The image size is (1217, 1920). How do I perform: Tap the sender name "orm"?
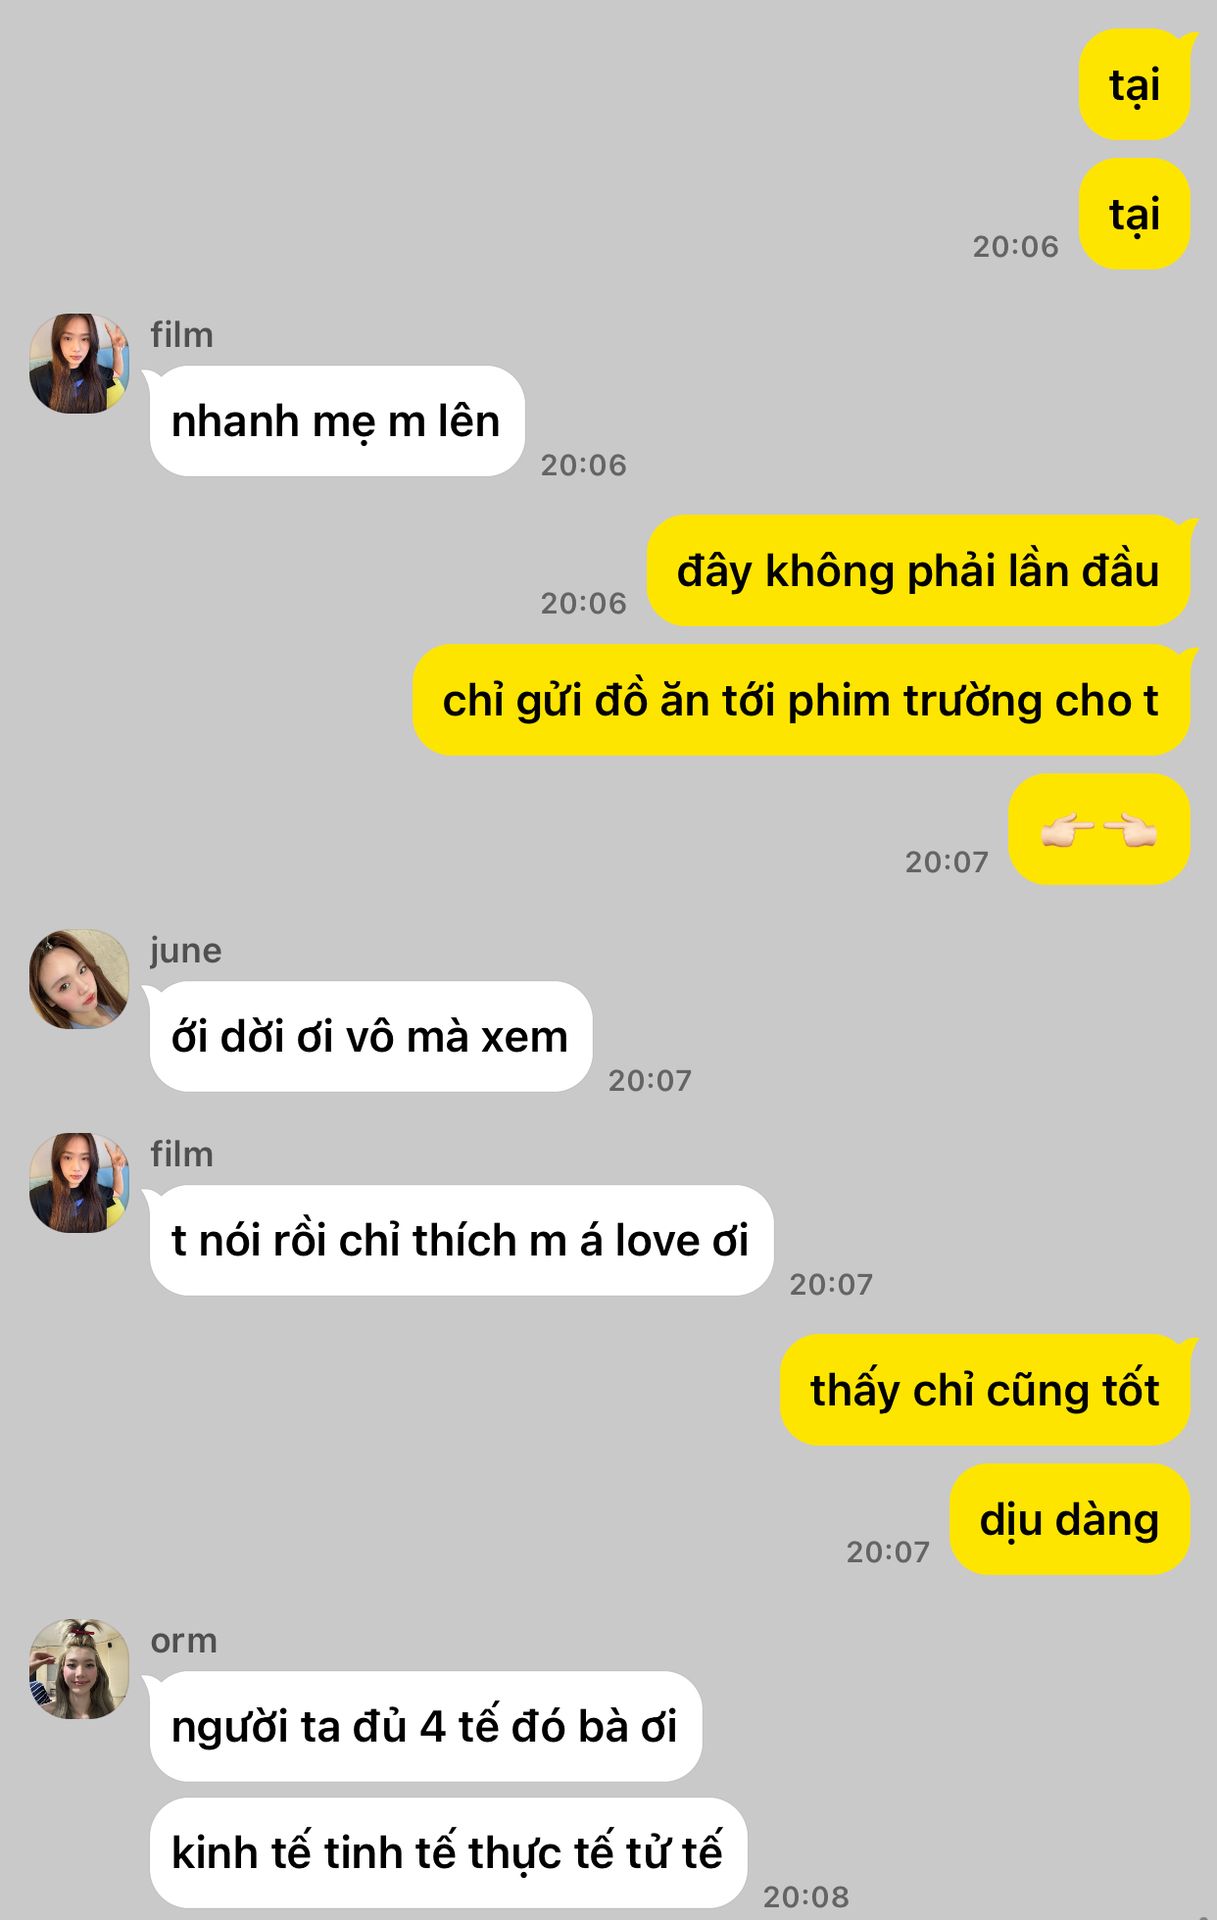pyautogui.click(x=184, y=1641)
